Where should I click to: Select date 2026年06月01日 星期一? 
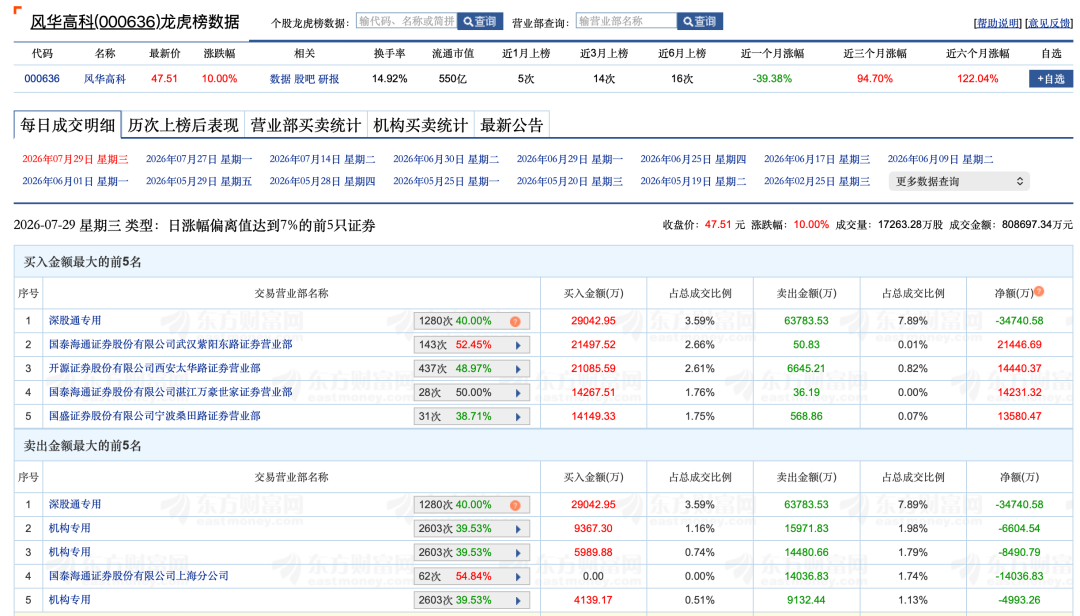pos(75,181)
